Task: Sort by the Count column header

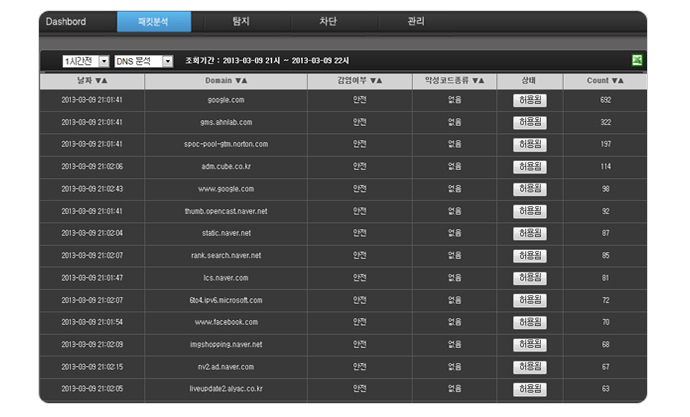Action: (605, 81)
